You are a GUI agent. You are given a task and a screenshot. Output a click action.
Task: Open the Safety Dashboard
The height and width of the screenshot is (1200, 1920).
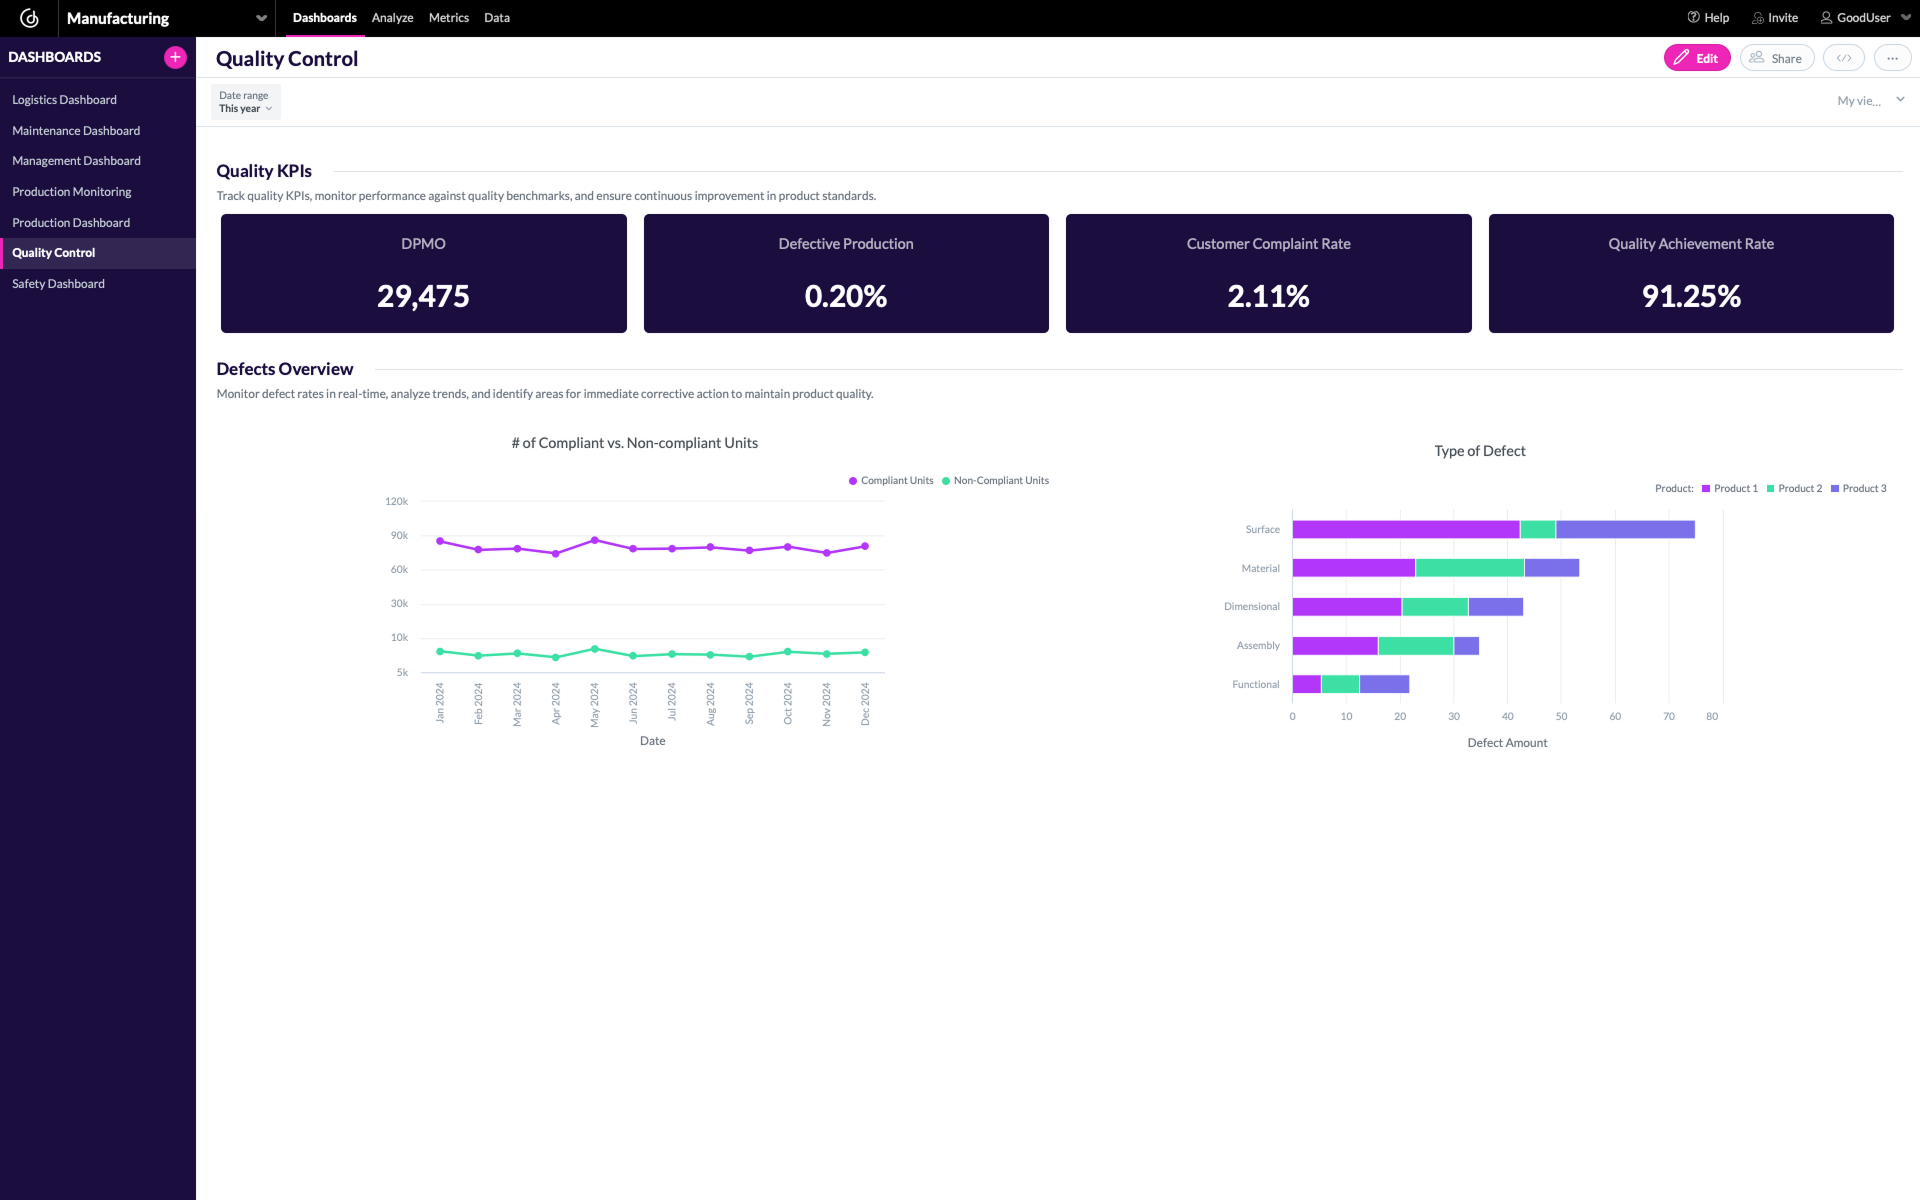click(x=58, y=283)
